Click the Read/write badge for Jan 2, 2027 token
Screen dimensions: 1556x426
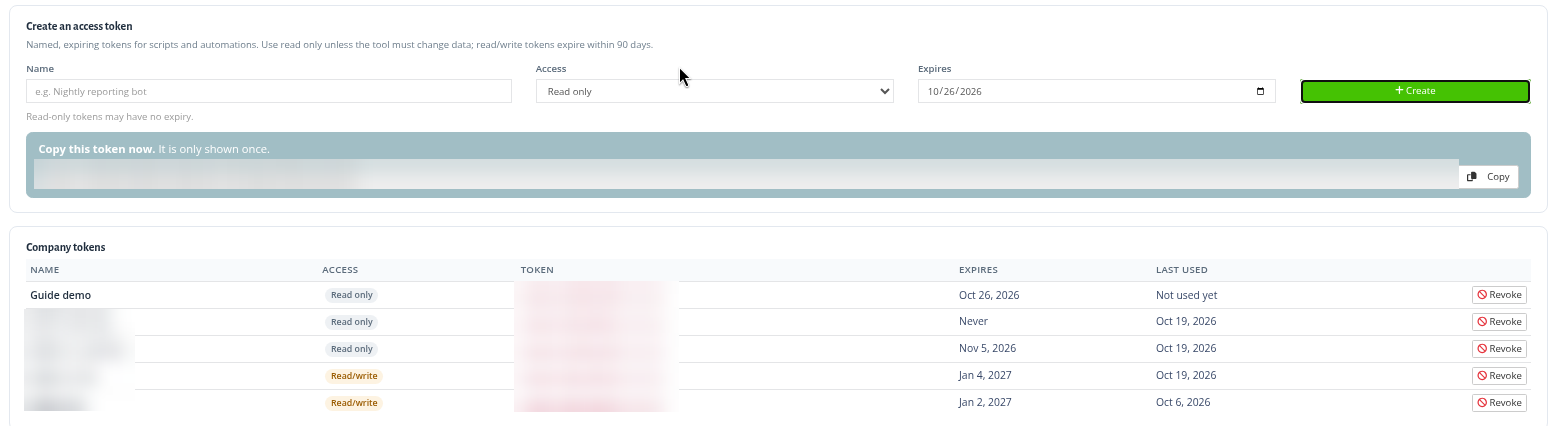pyautogui.click(x=354, y=403)
